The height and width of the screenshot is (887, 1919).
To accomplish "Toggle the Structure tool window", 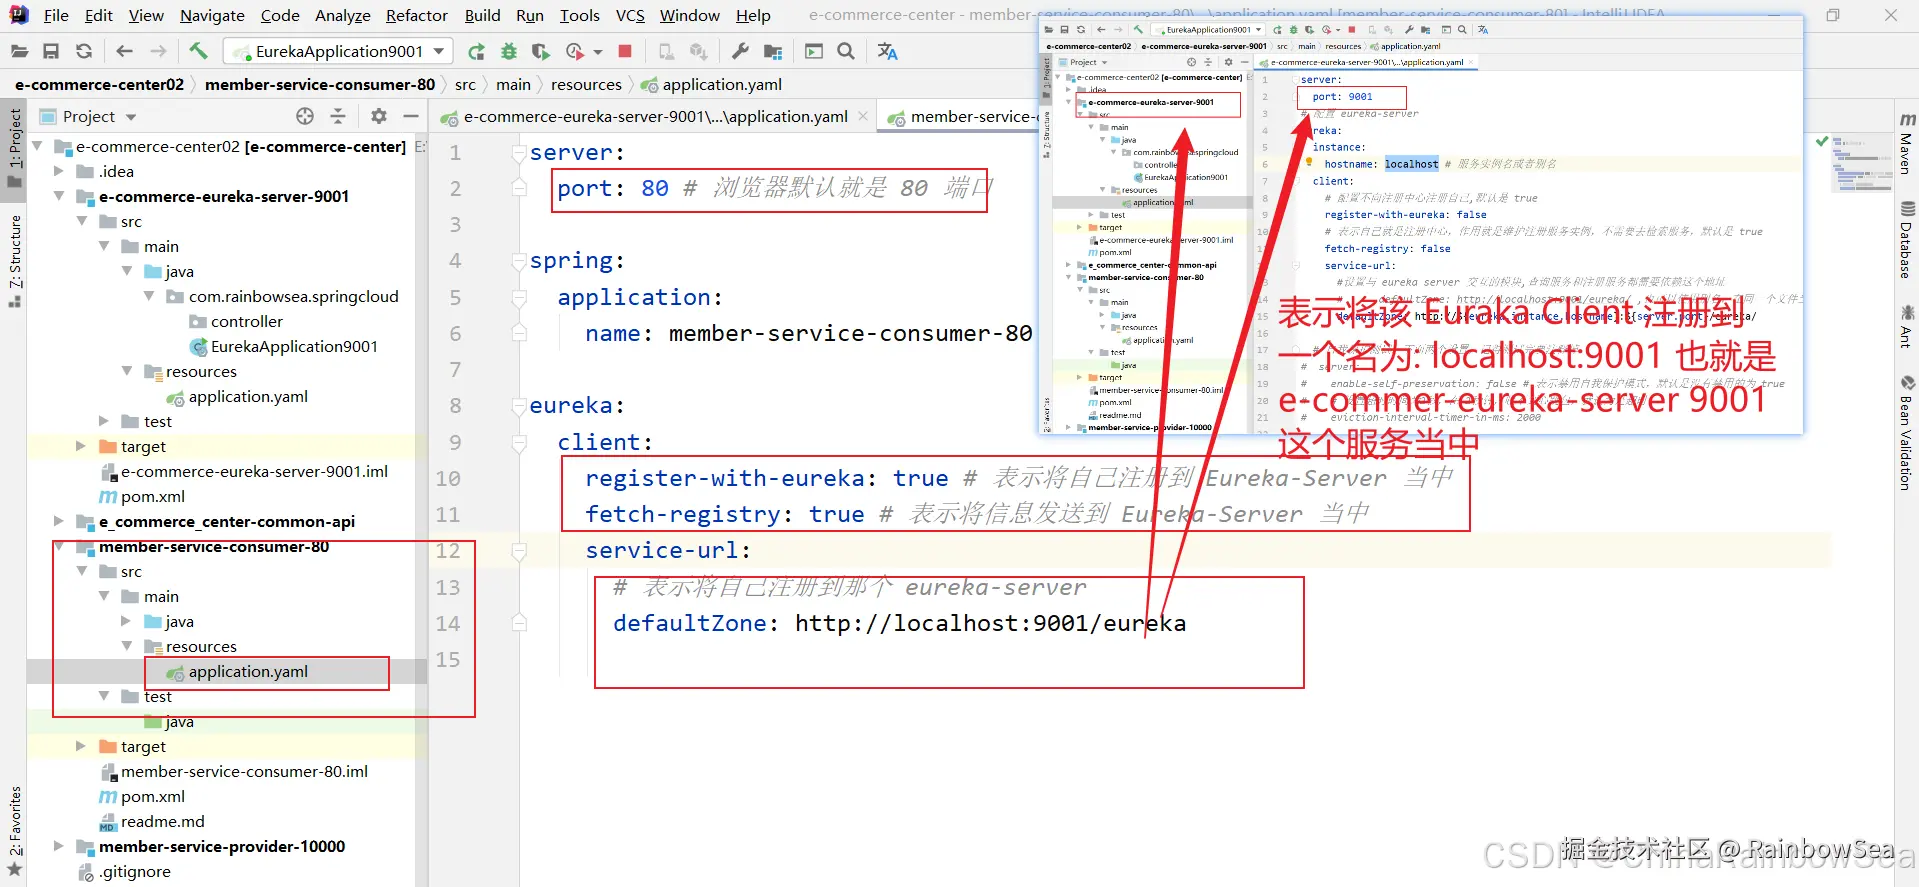I will pyautogui.click(x=14, y=261).
